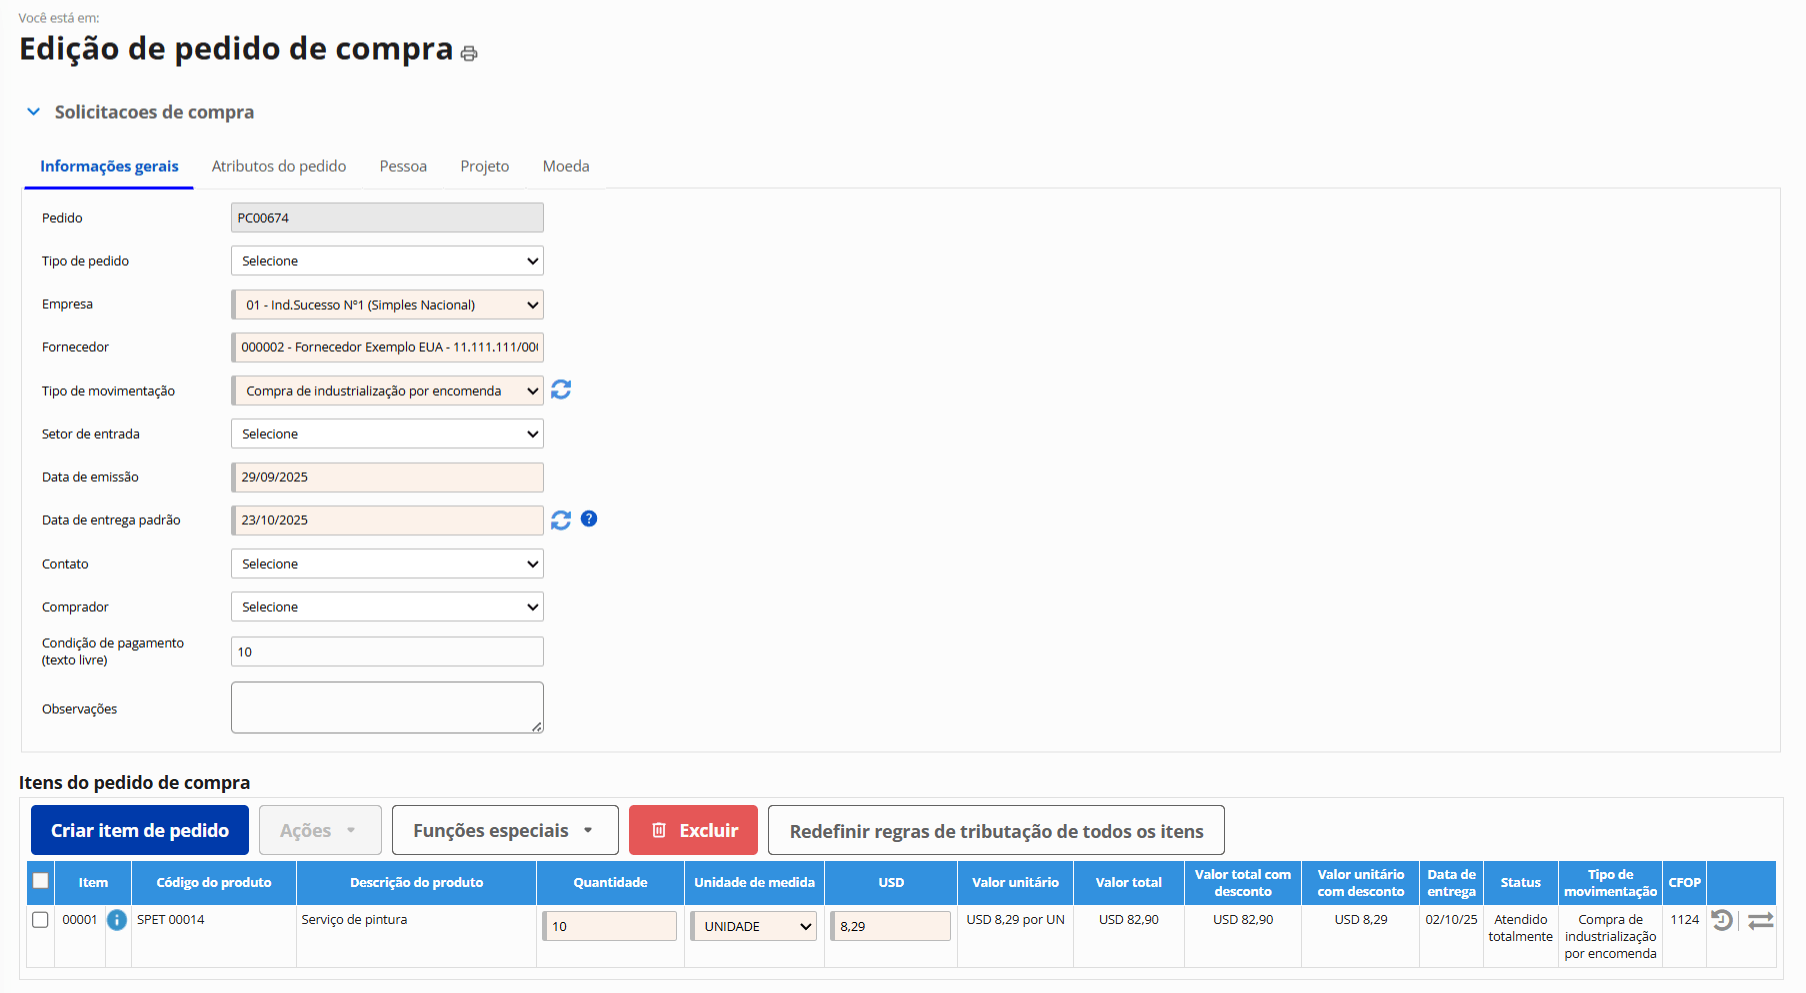Open help icon for Data de entrega padrão
1806x993 pixels.
pos(589,519)
